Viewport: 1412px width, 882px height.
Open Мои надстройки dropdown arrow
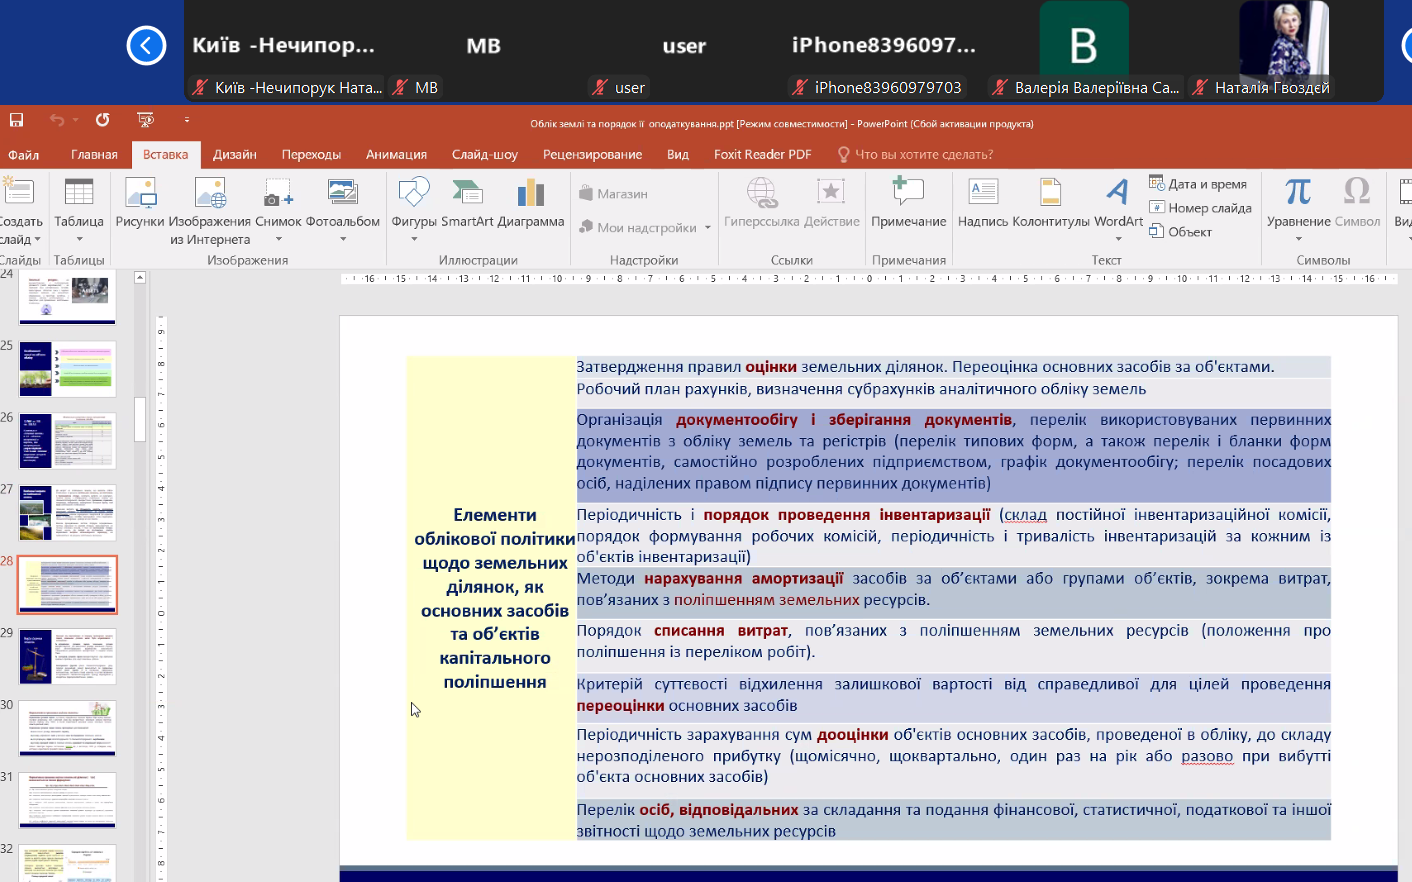pos(707,228)
